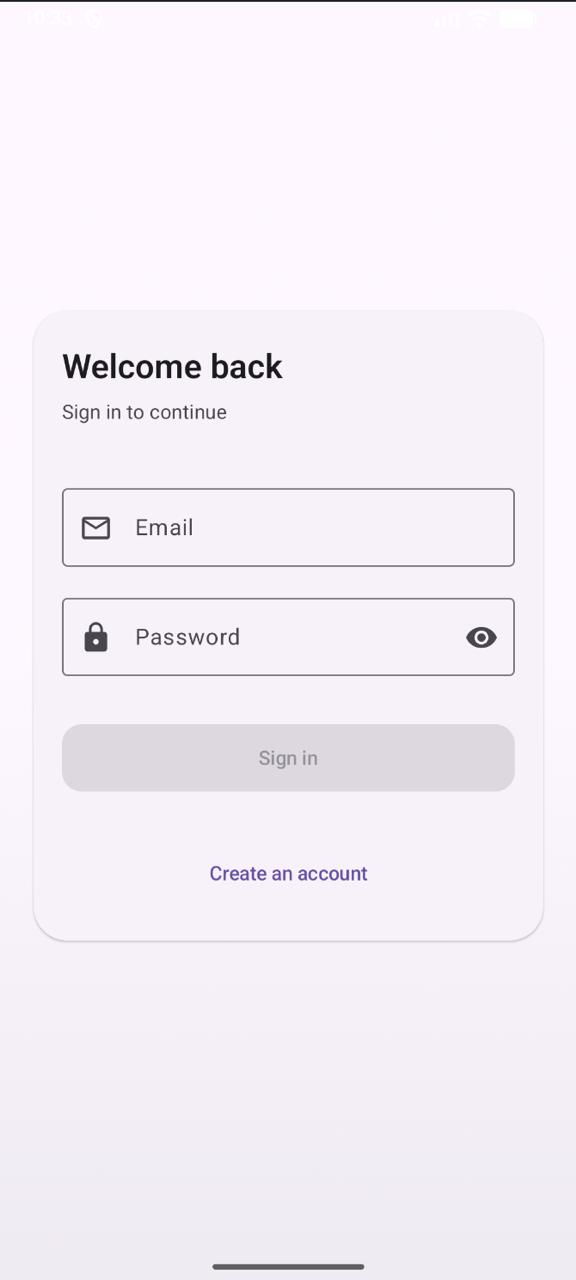Screen dimensions: 576x1280
Task: Tap the small icon beside the clock
Action: 94,18
